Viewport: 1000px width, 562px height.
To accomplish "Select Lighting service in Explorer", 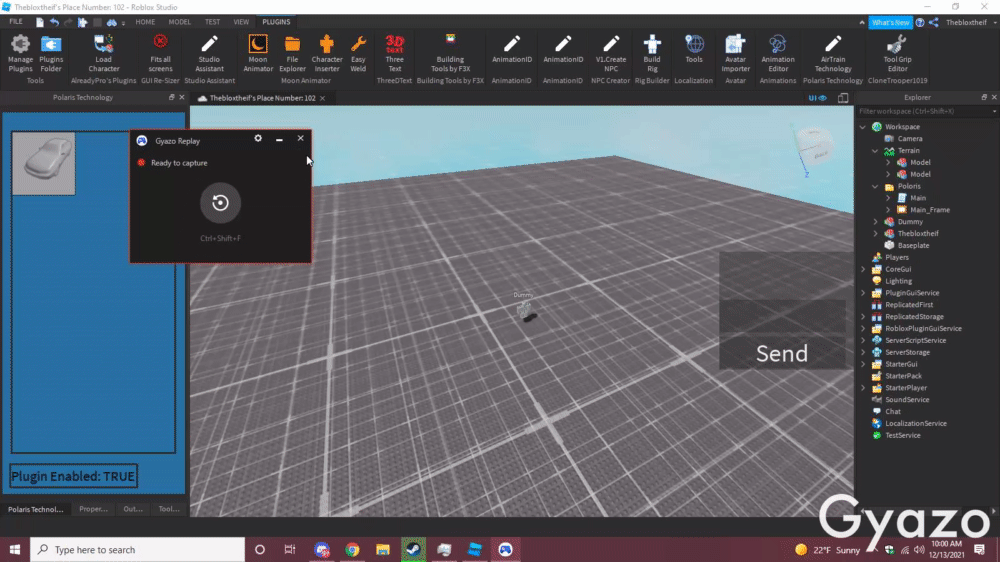I will pyautogui.click(x=898, y=281).
